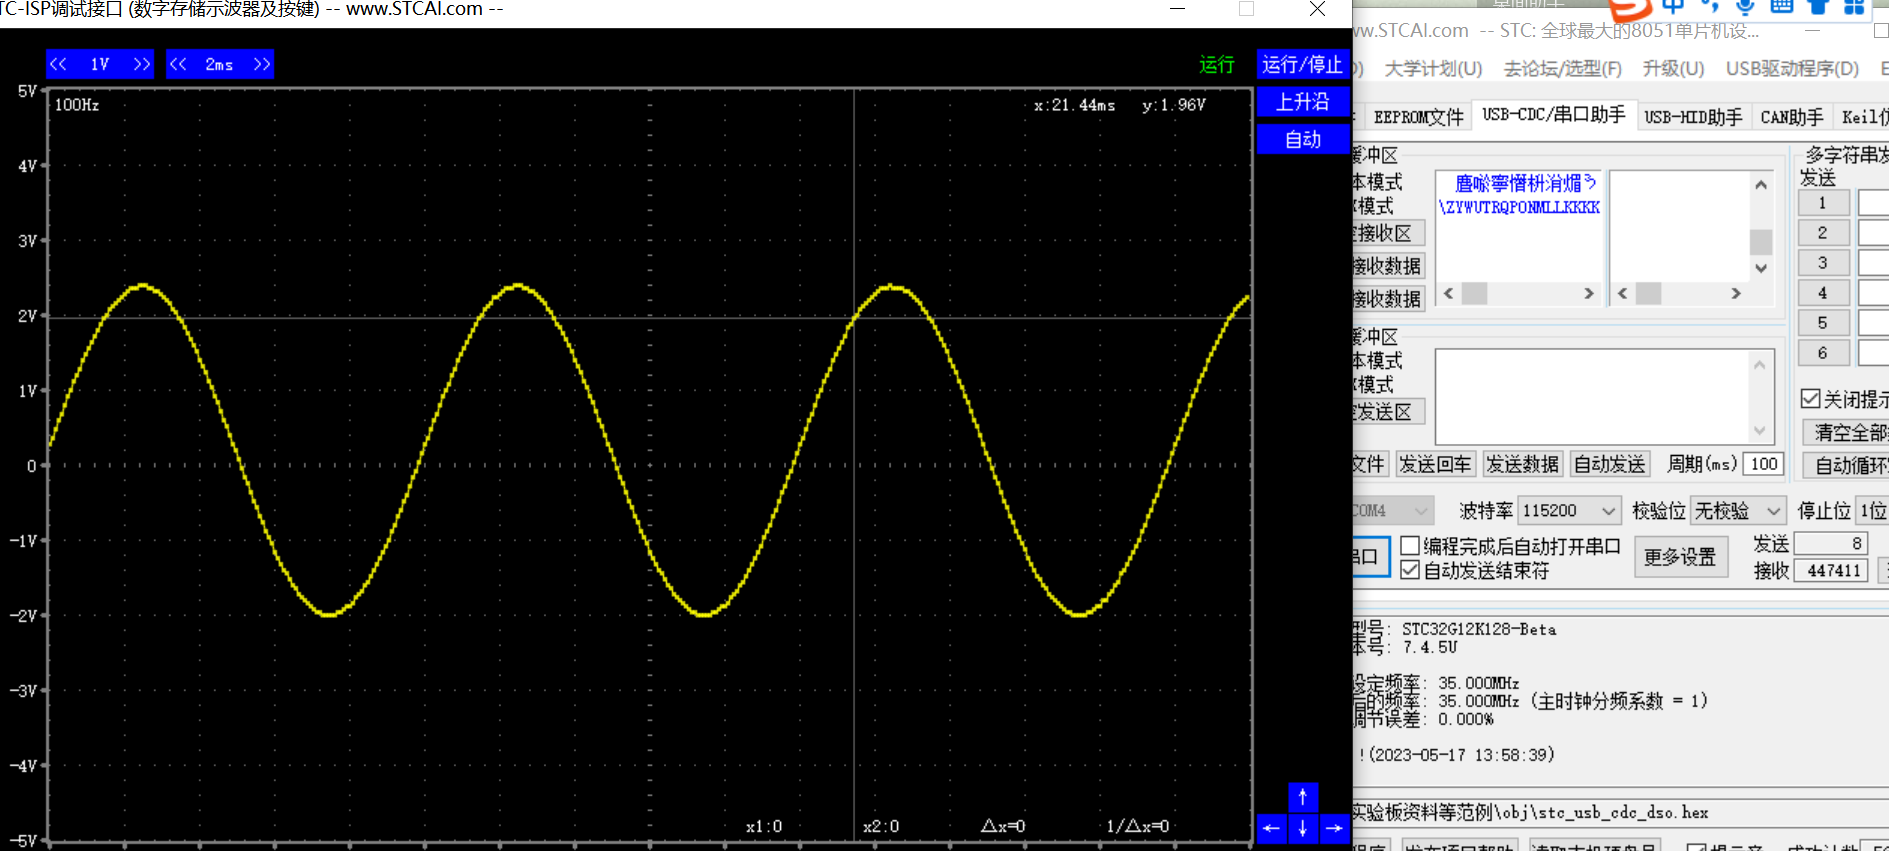Click the x1:0 cursor value
The height and width of the screenshot is (851, 1889).
pyautogui.click(x=764, y=827)
